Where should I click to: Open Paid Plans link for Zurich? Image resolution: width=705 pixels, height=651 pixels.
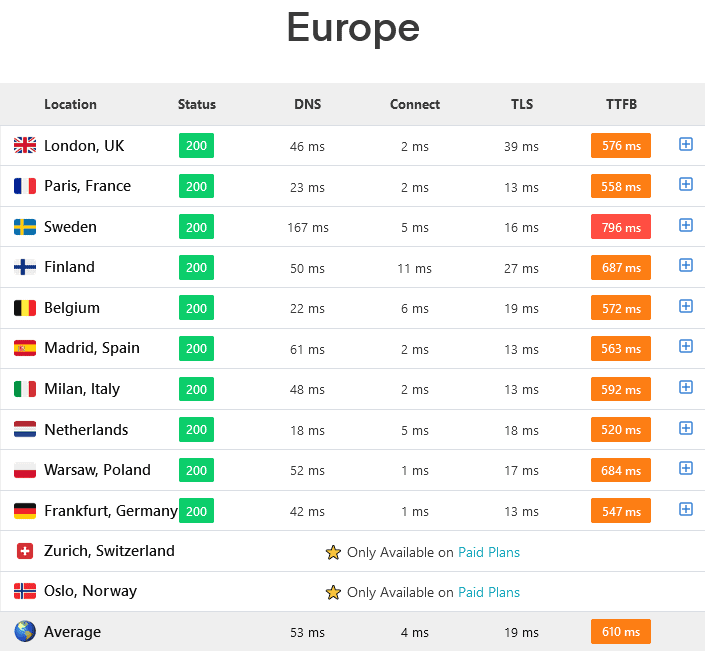tap(489, 552)
